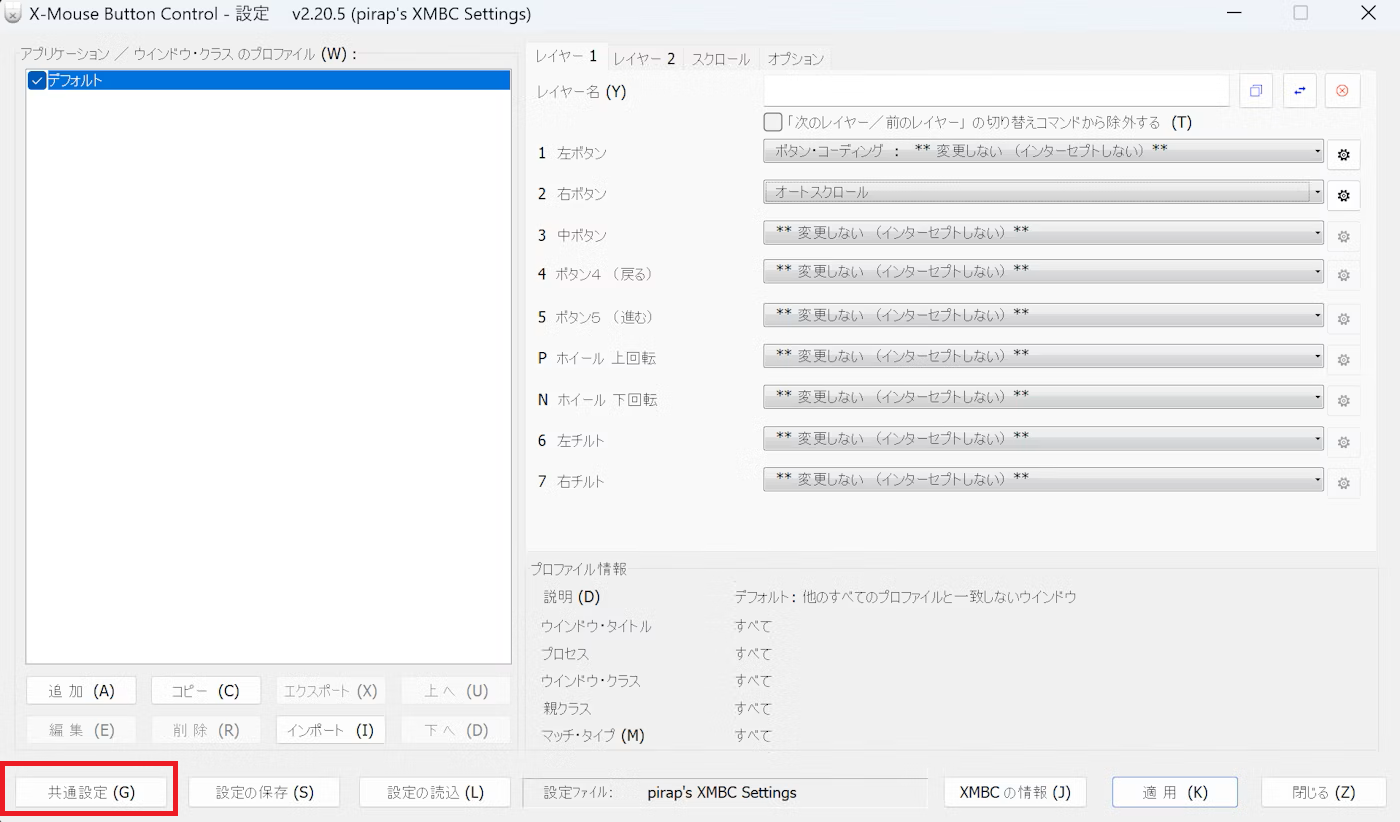The image size is (1400, 822).
Task: Open the 左ボタン action dropdown
Action: [x=1043, y=152]
